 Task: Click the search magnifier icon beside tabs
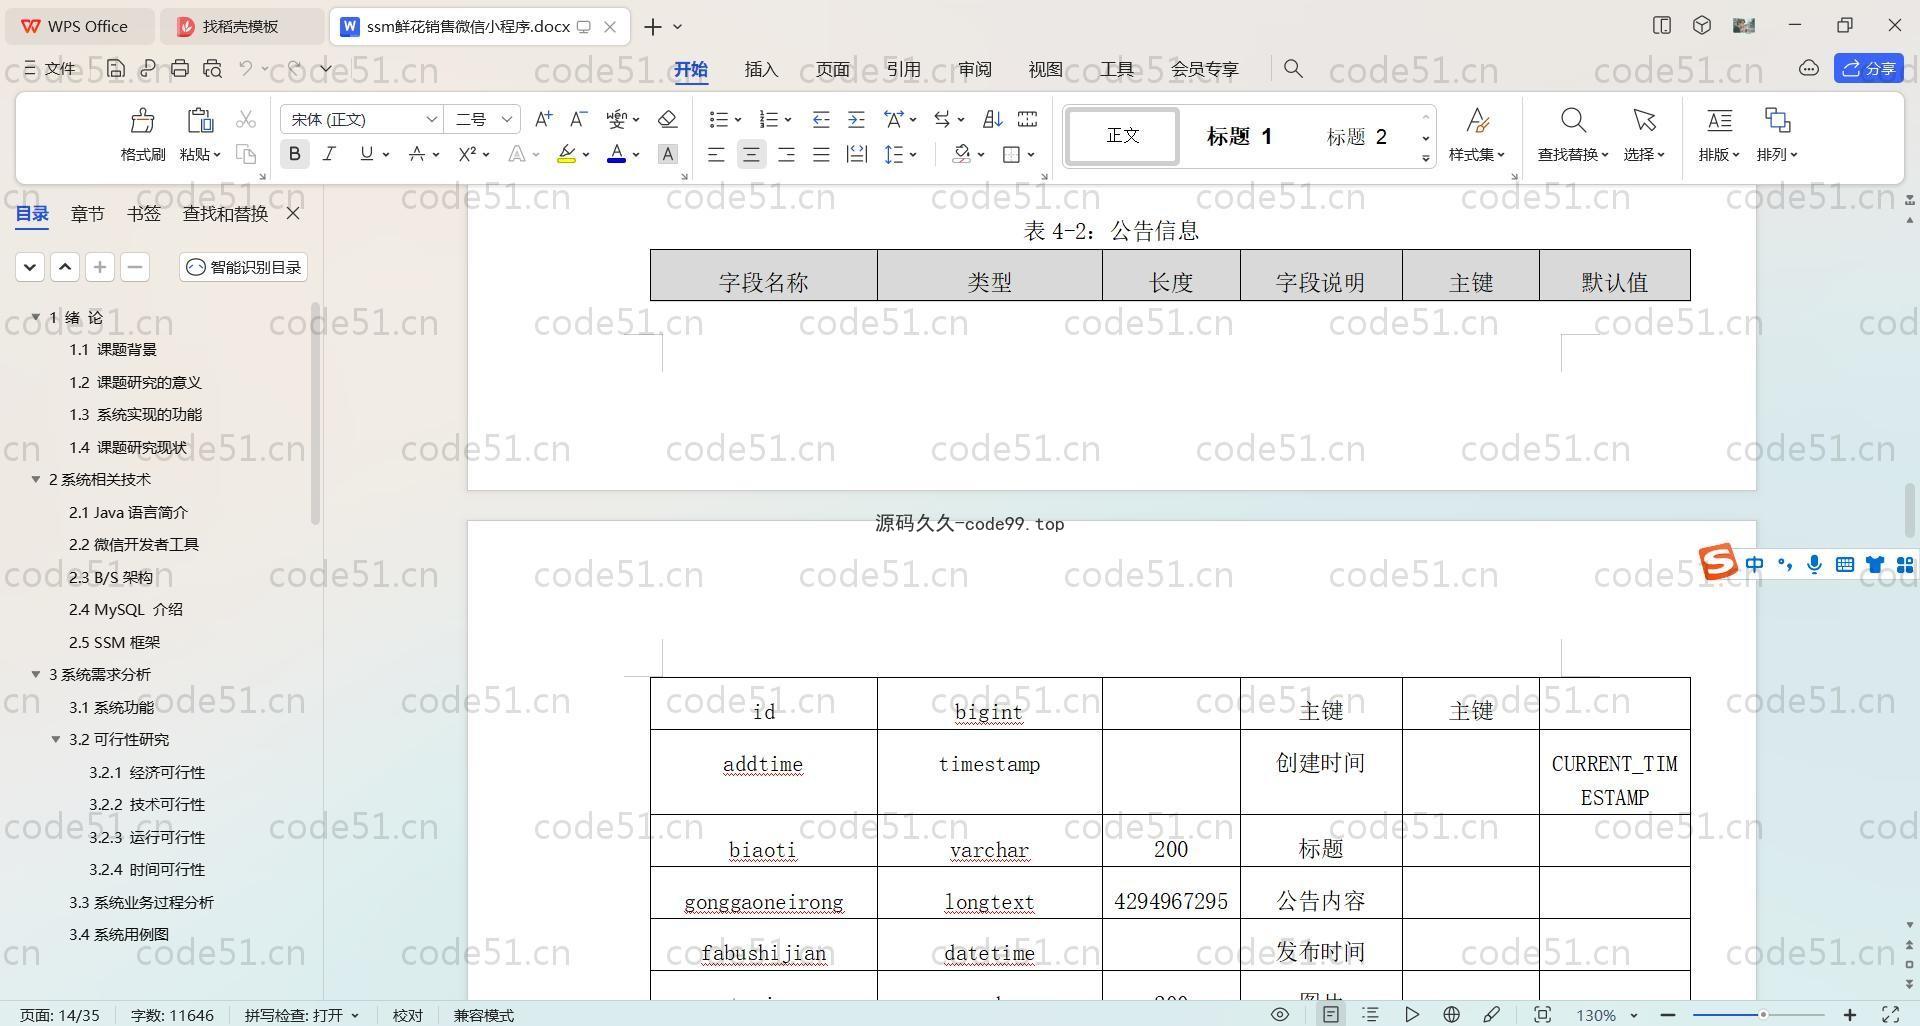(x=1293, y=68)
